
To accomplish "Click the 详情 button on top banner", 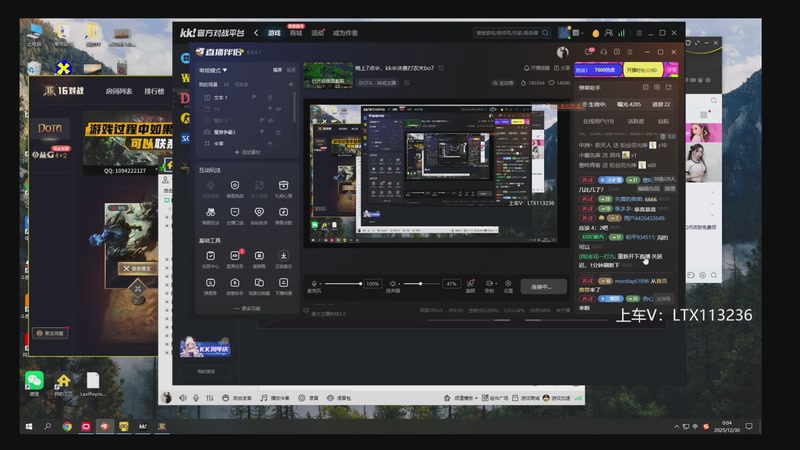I will click(671, 70).
